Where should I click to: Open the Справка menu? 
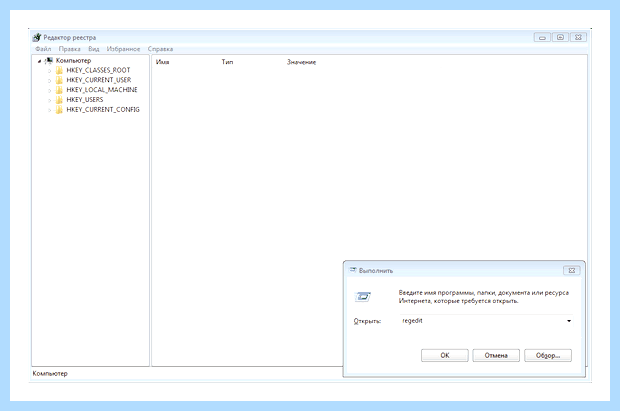point(160,49)
